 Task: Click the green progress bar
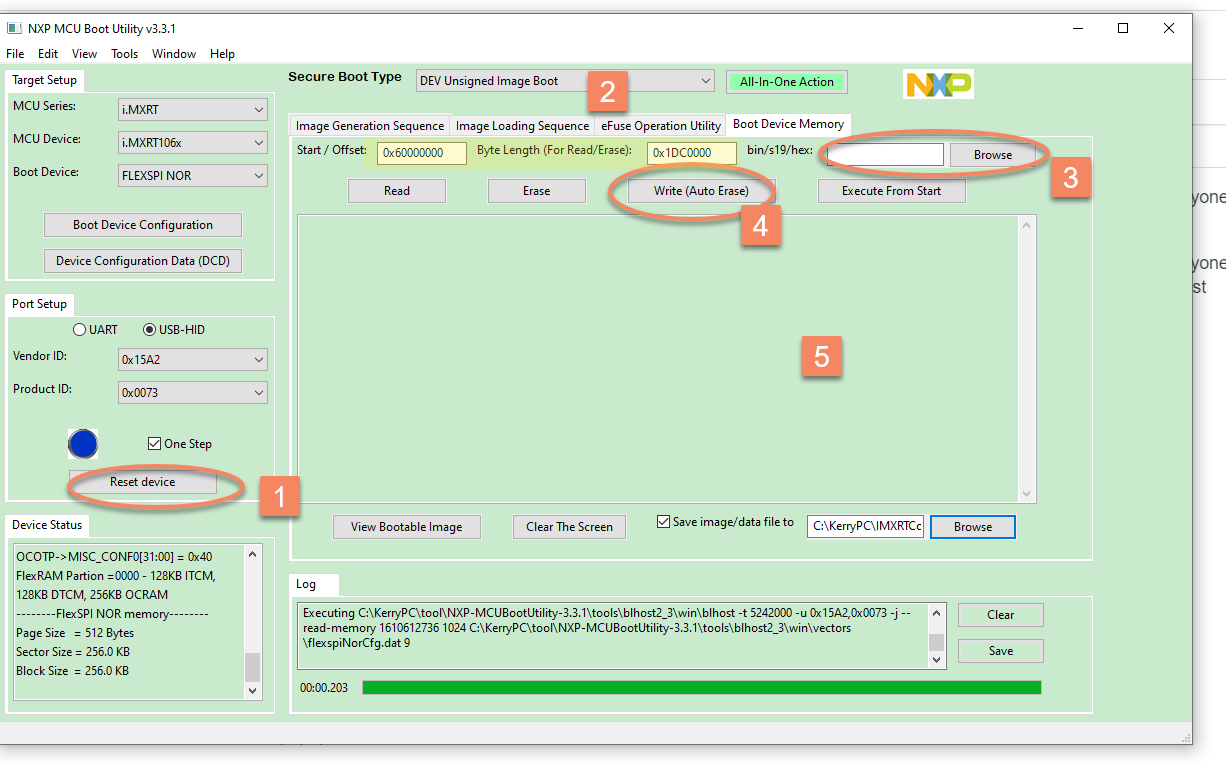click(700, 687)
